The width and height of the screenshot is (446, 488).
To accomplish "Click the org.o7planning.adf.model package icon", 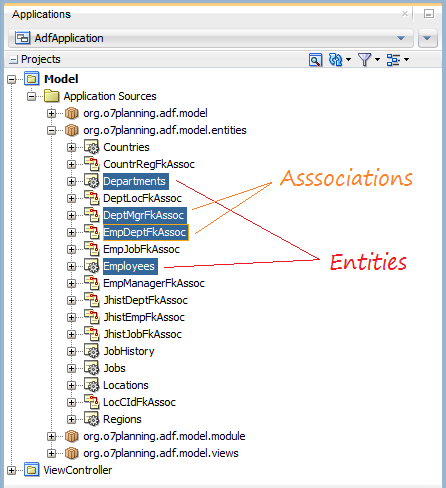I will pos(71,113).
